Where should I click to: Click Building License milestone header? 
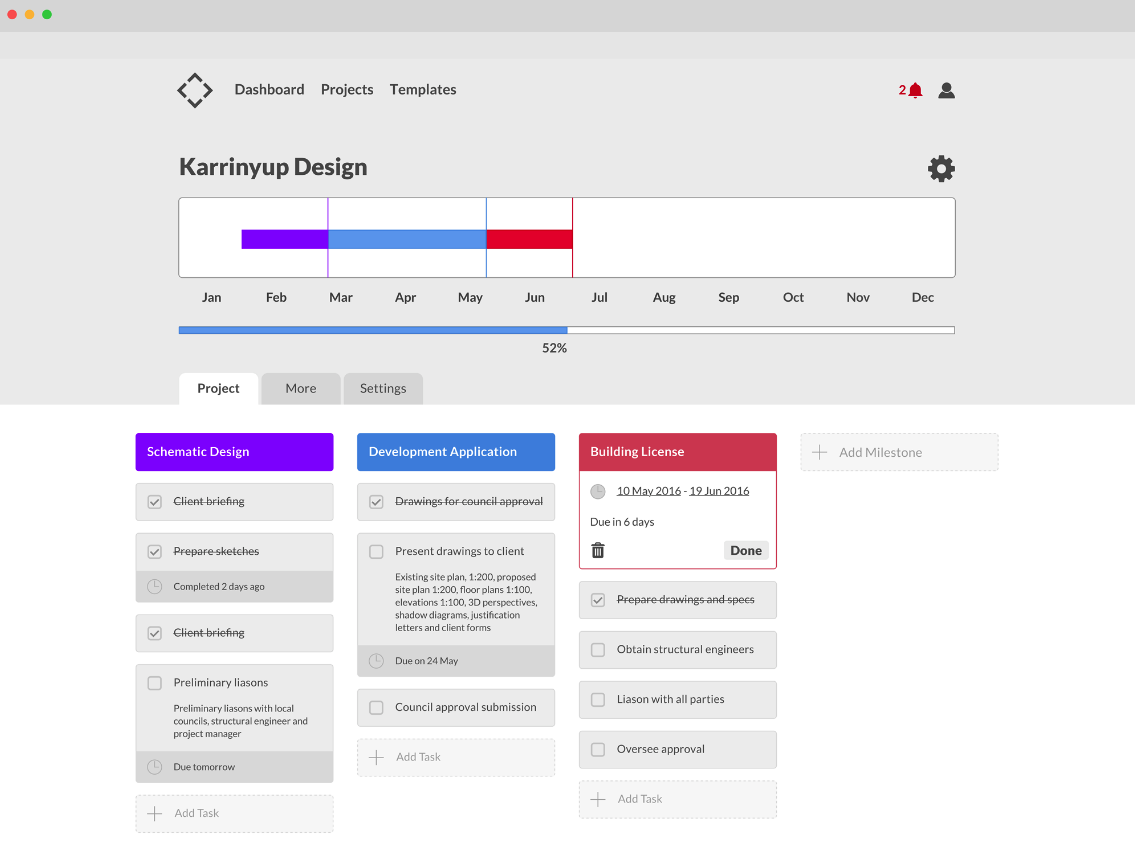pos(678,452)
